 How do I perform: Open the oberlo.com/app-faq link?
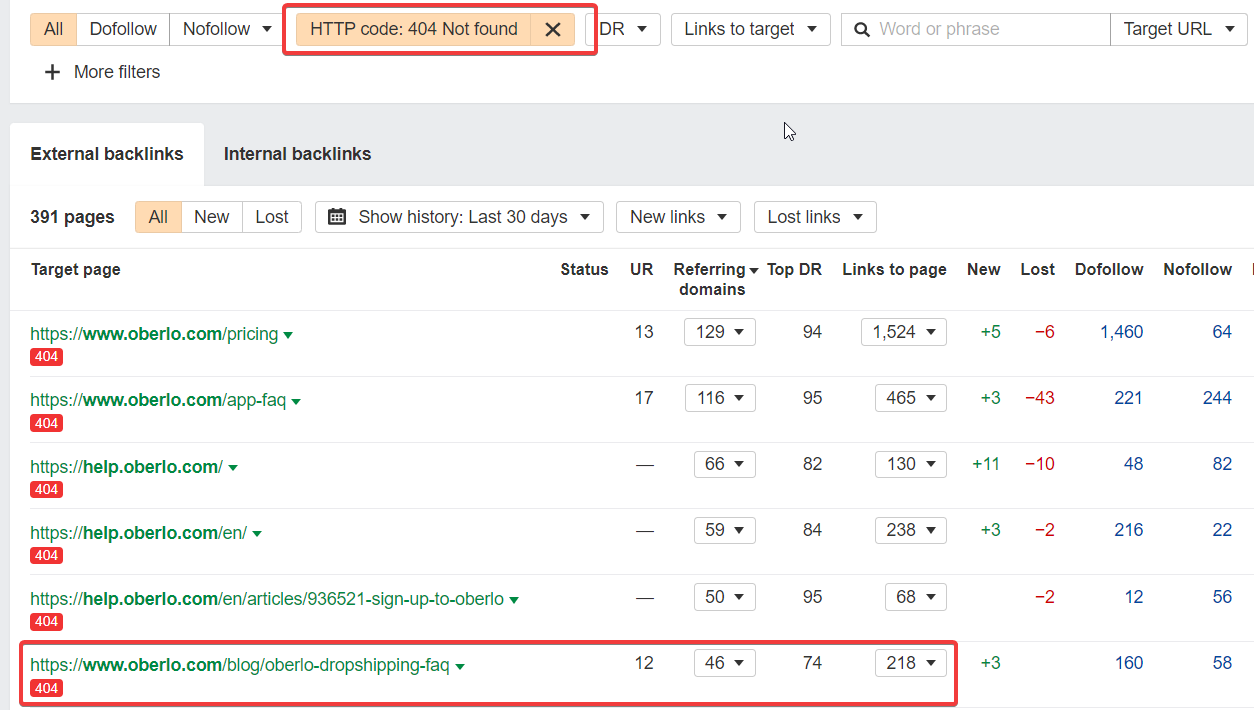point(158,400)
